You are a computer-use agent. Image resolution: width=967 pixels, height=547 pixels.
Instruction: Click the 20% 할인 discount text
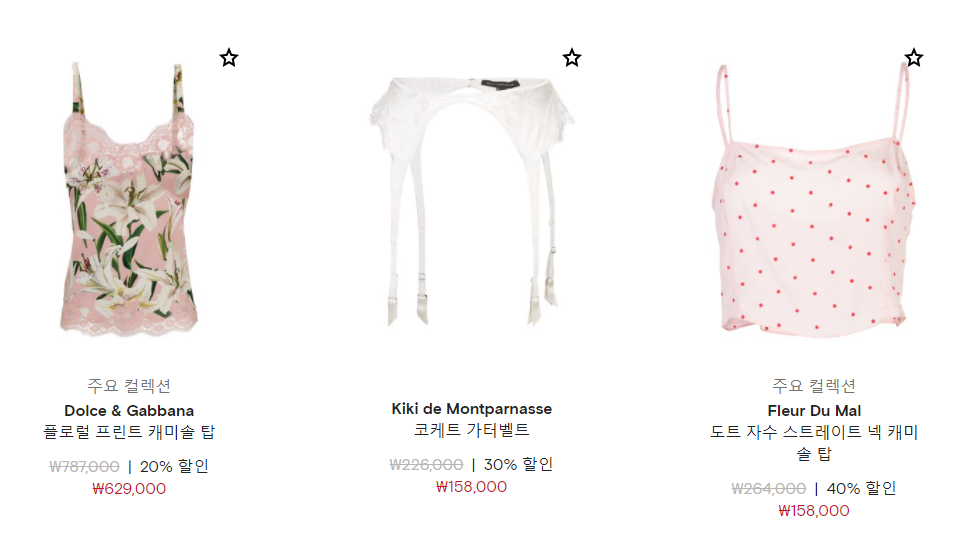click(x=175, y=467)
